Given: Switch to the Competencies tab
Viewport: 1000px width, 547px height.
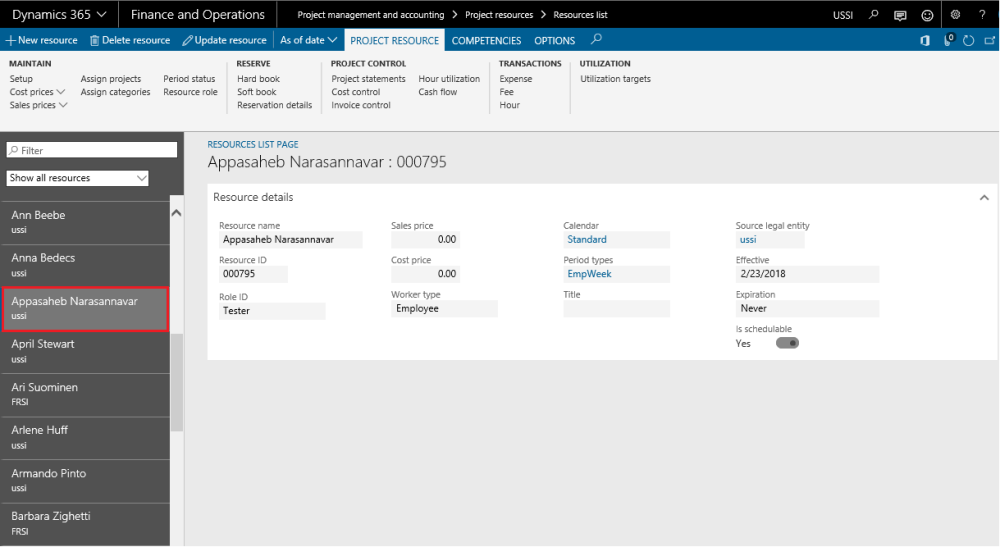Looking at the screenshot, I should (x=486, y=40).
